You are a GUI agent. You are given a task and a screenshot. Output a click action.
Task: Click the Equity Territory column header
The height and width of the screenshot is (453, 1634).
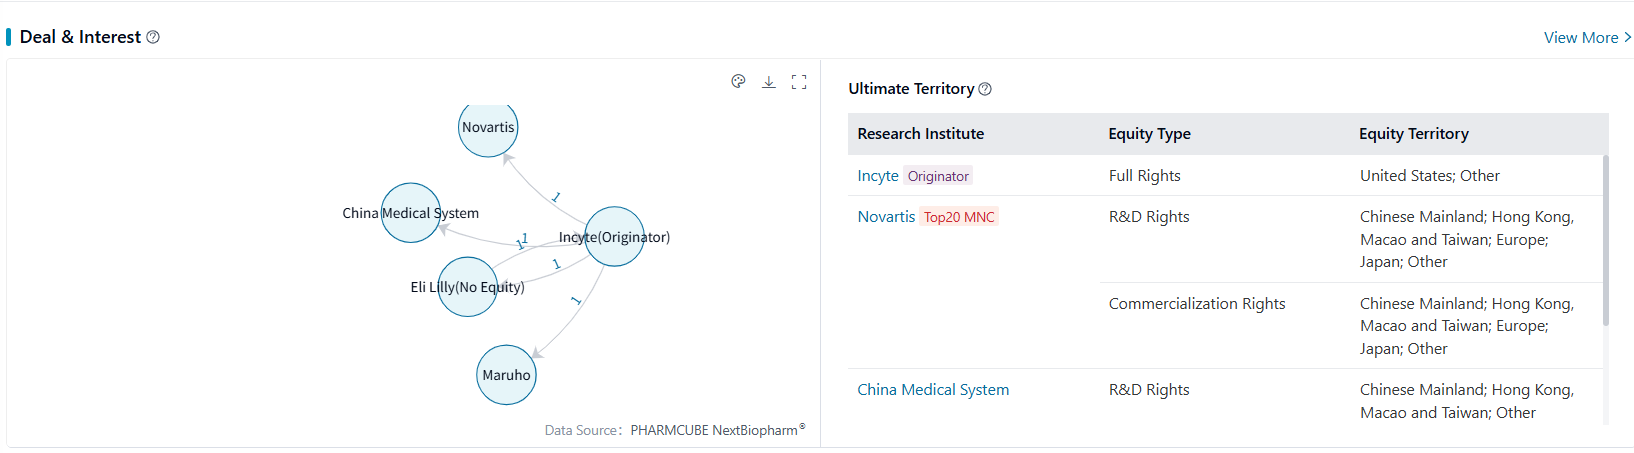click(1413, 134)
